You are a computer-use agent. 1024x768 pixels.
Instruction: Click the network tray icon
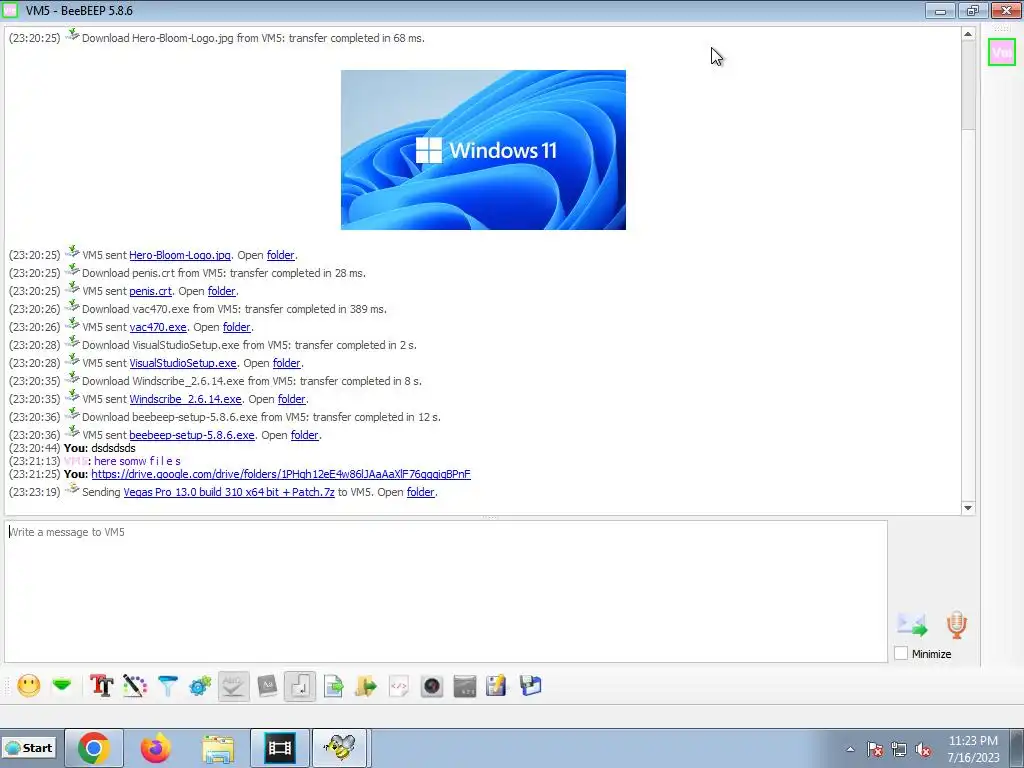click(899, 749)
